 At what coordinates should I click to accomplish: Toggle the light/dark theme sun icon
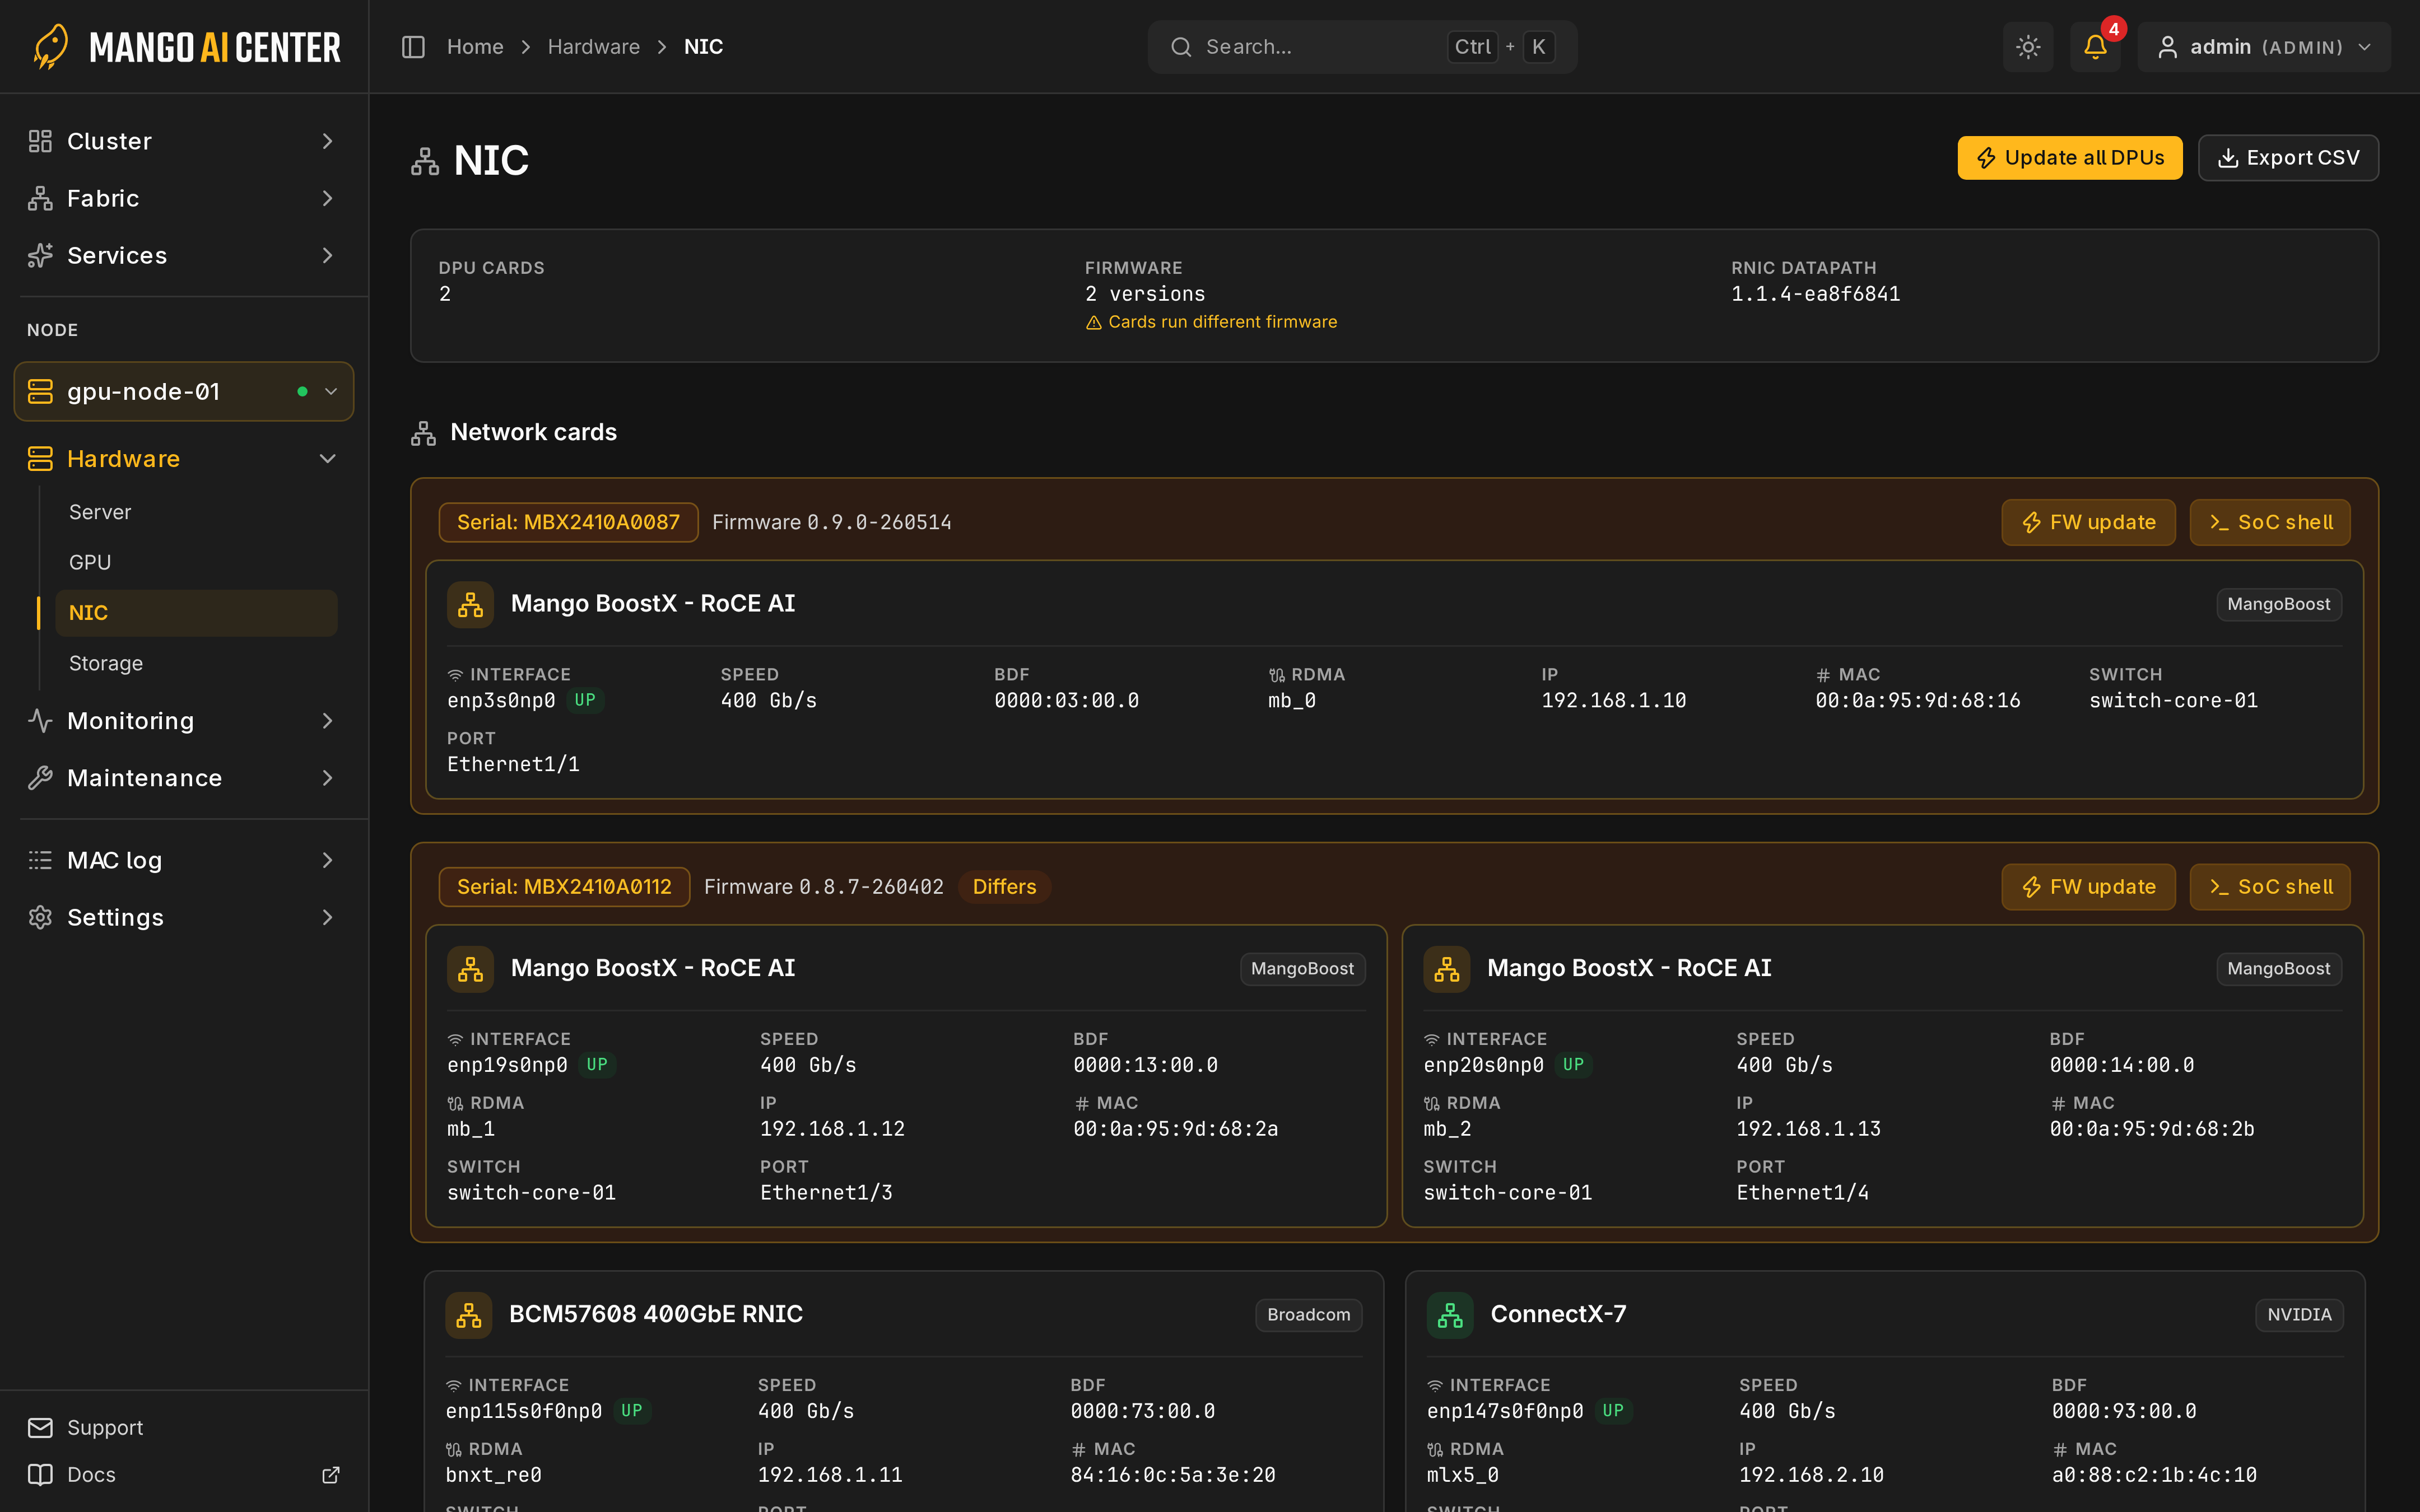pos(2027,47)
